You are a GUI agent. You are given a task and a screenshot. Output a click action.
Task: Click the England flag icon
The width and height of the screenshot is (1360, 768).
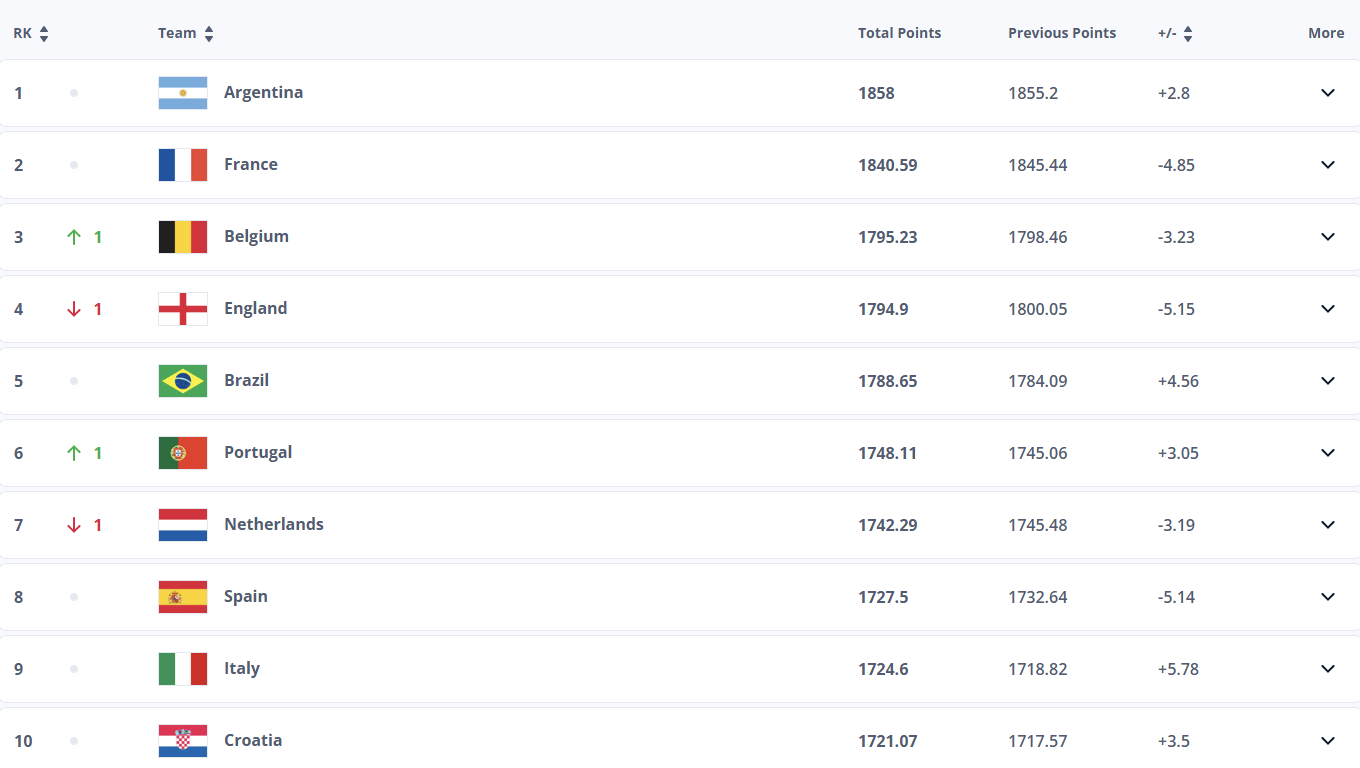click(183, 309)
